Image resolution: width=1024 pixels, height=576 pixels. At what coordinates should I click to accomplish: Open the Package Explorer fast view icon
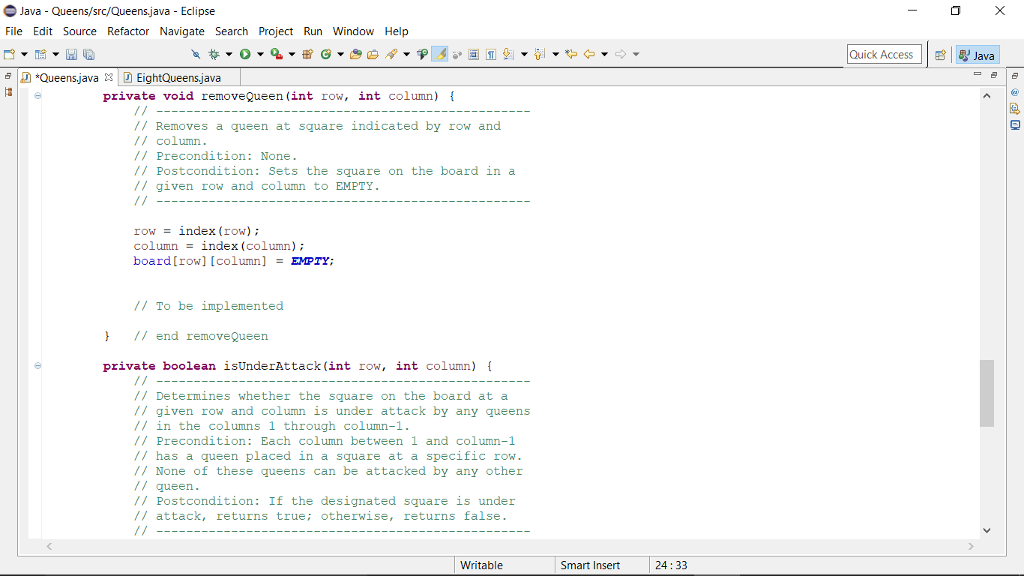coord(8,92)
